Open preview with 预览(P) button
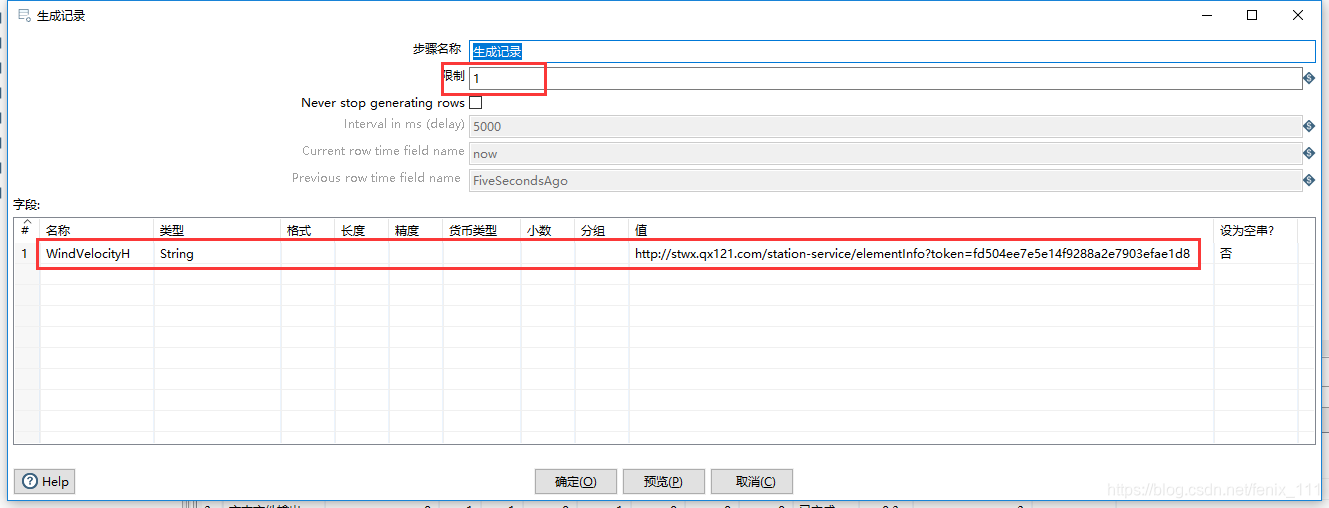1329x508 pixels. [664, 481]
